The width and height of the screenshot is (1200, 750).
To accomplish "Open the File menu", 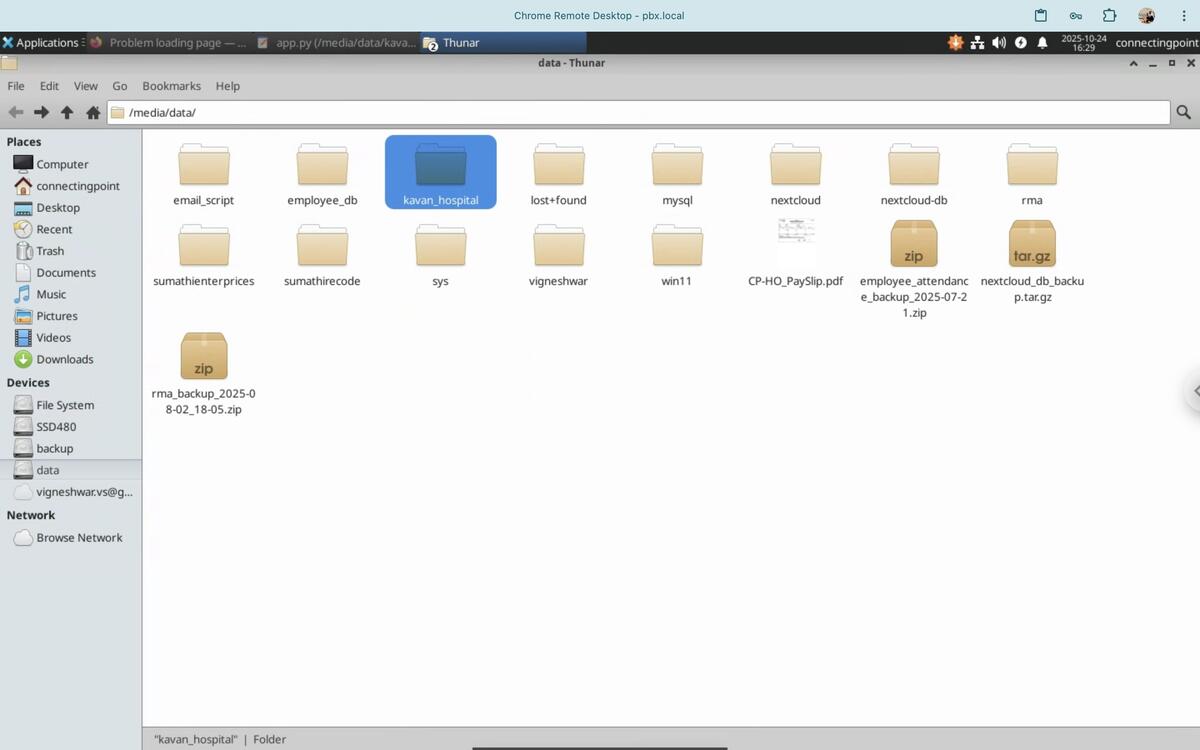I will [16, 86].
